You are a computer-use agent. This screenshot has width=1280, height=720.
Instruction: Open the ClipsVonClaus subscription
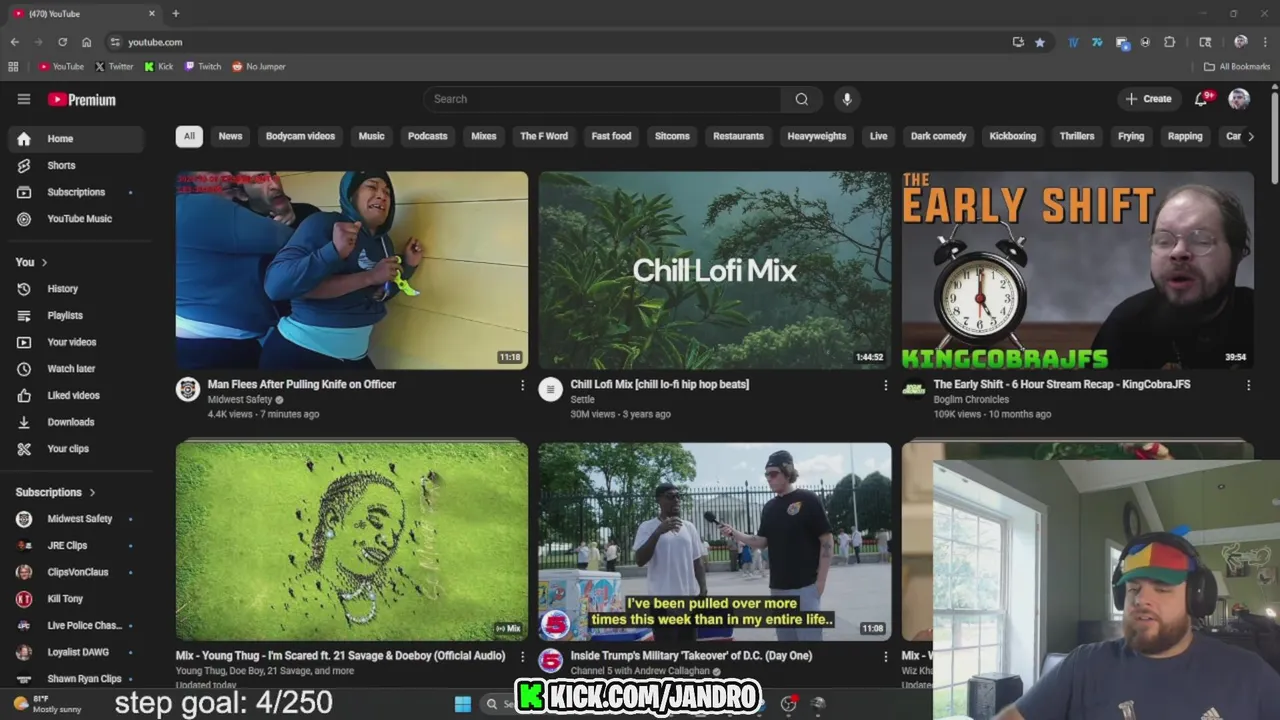point(76,572)
